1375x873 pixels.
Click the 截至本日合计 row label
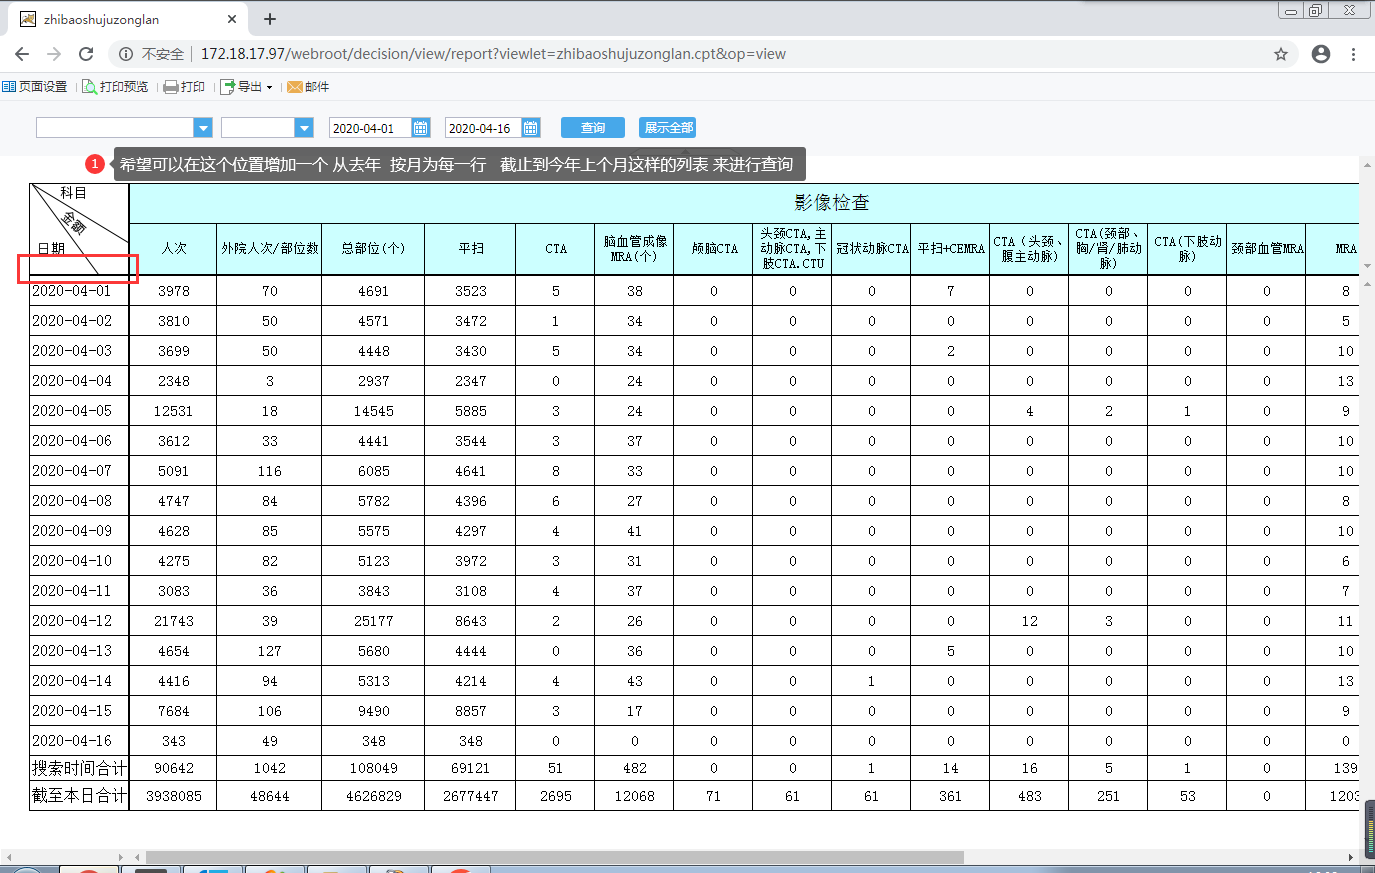tap(79, 796)
